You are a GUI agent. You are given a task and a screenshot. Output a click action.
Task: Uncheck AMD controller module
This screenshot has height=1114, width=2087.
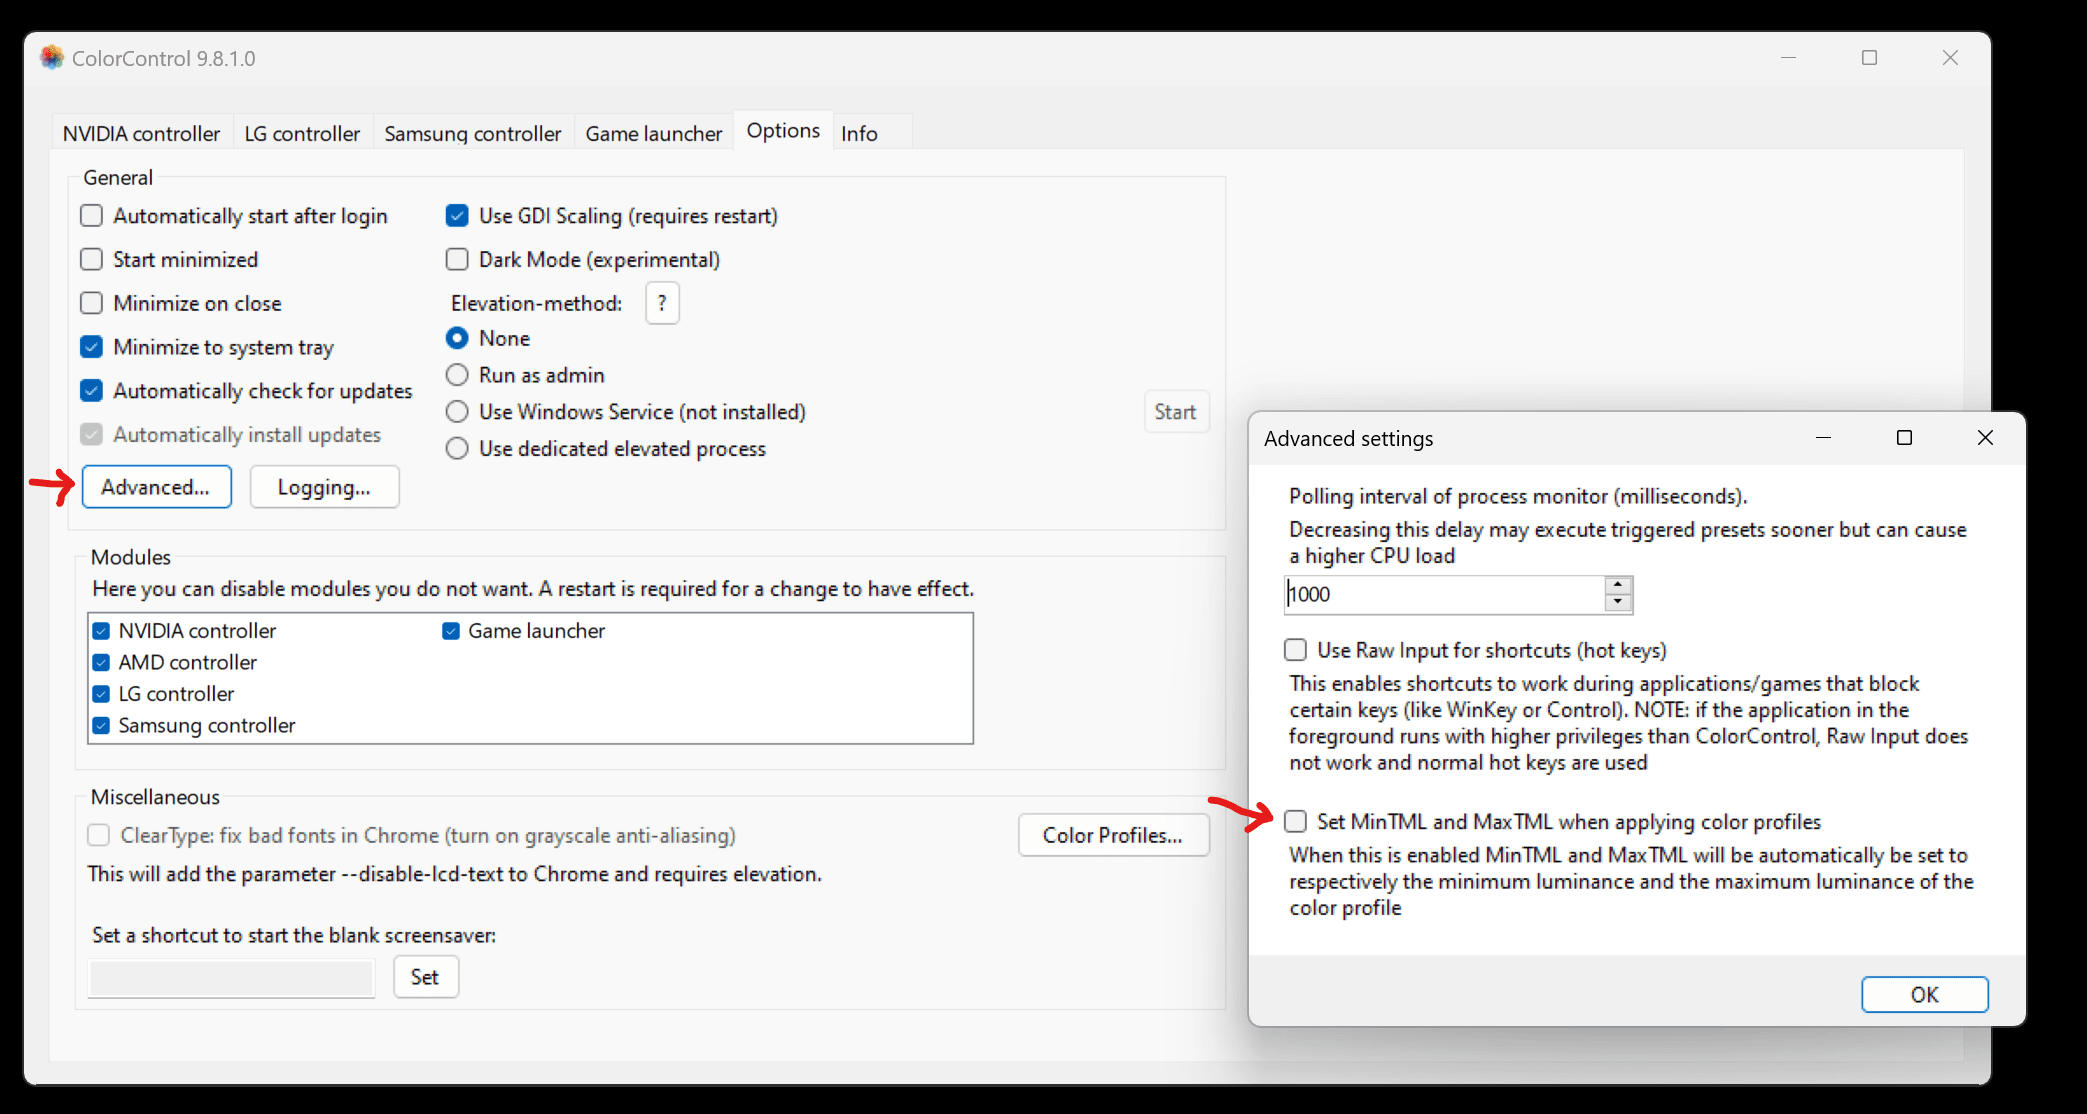tap(101, 663)
